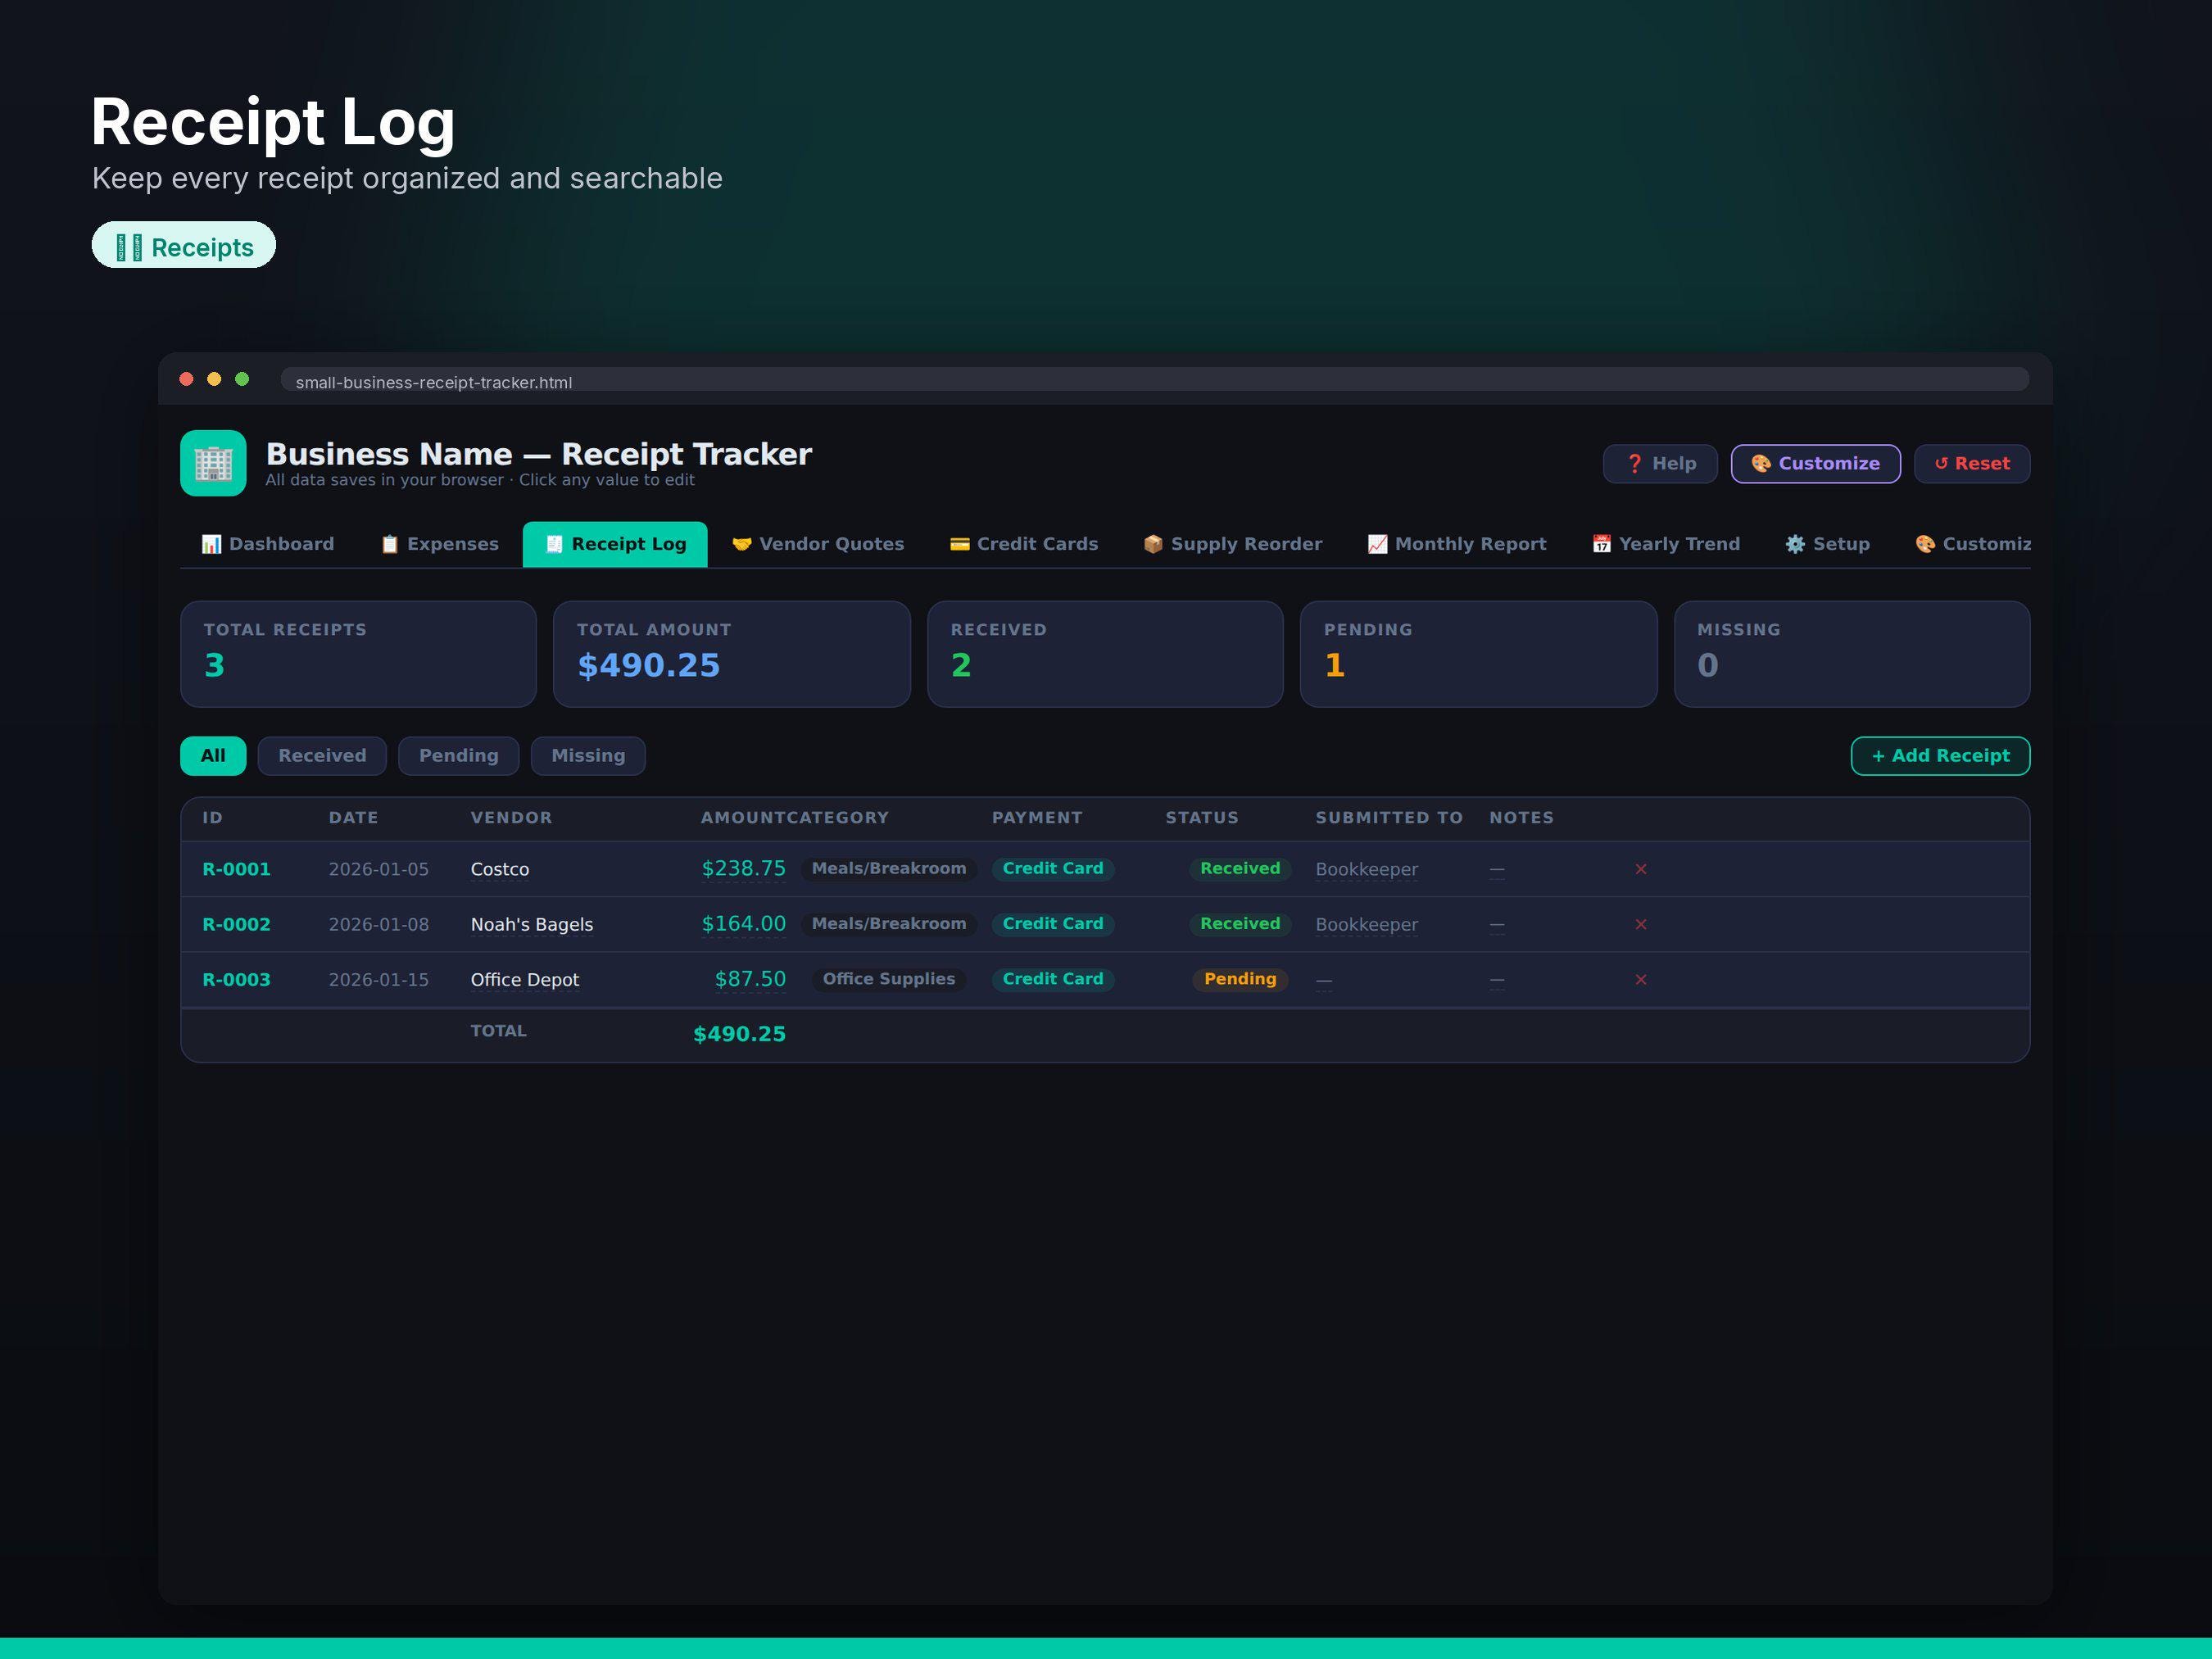Image resolution: width=2212 pixels, height=1659 pixels.
Task: Click the R-0003 receipt ID
Action: 236,980
